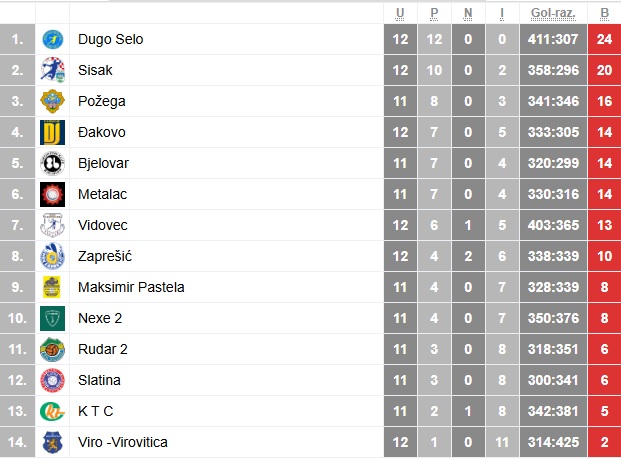This screenshot has height=459, width=621.
Task: Click the Bjelovar black-and-white crest
Action: 53,163
